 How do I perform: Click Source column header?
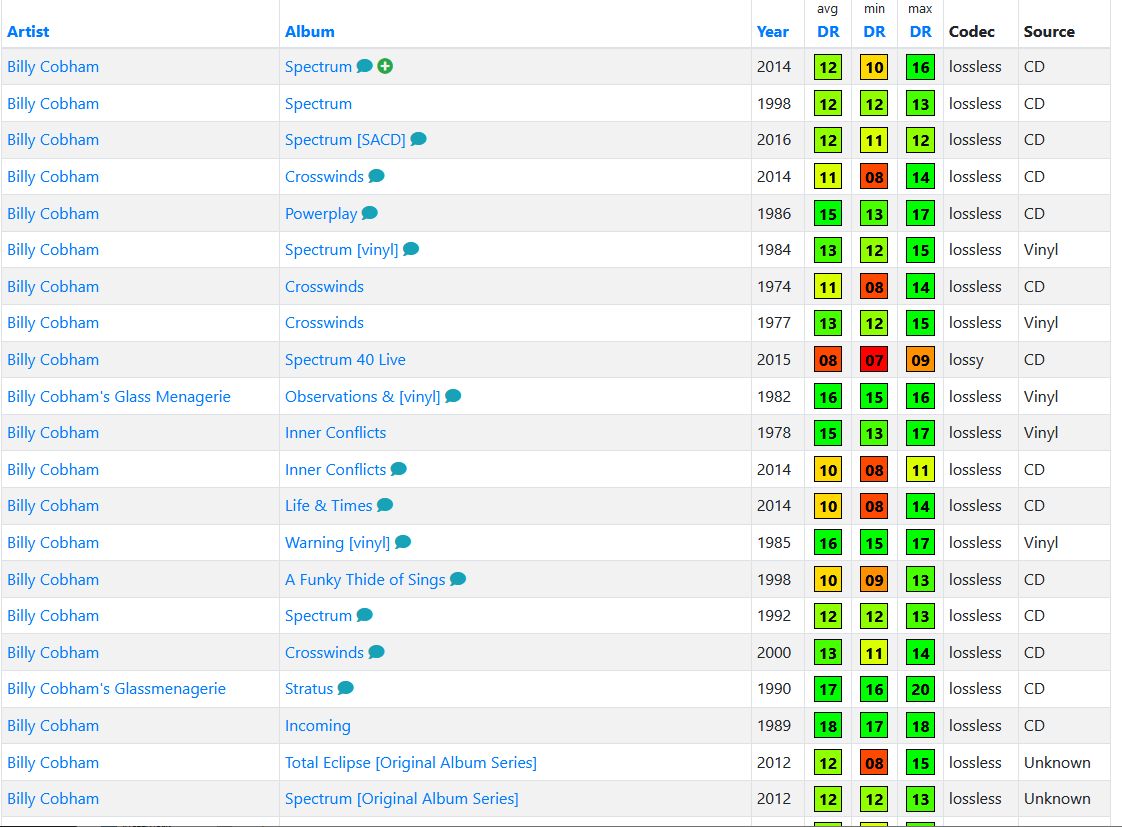point(1049,31)
